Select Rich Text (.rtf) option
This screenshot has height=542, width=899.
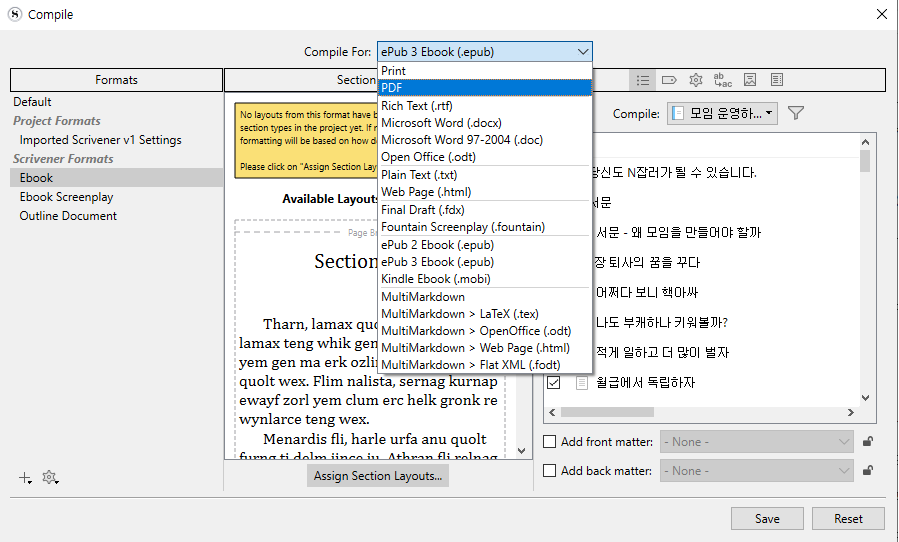pos(484,106)
